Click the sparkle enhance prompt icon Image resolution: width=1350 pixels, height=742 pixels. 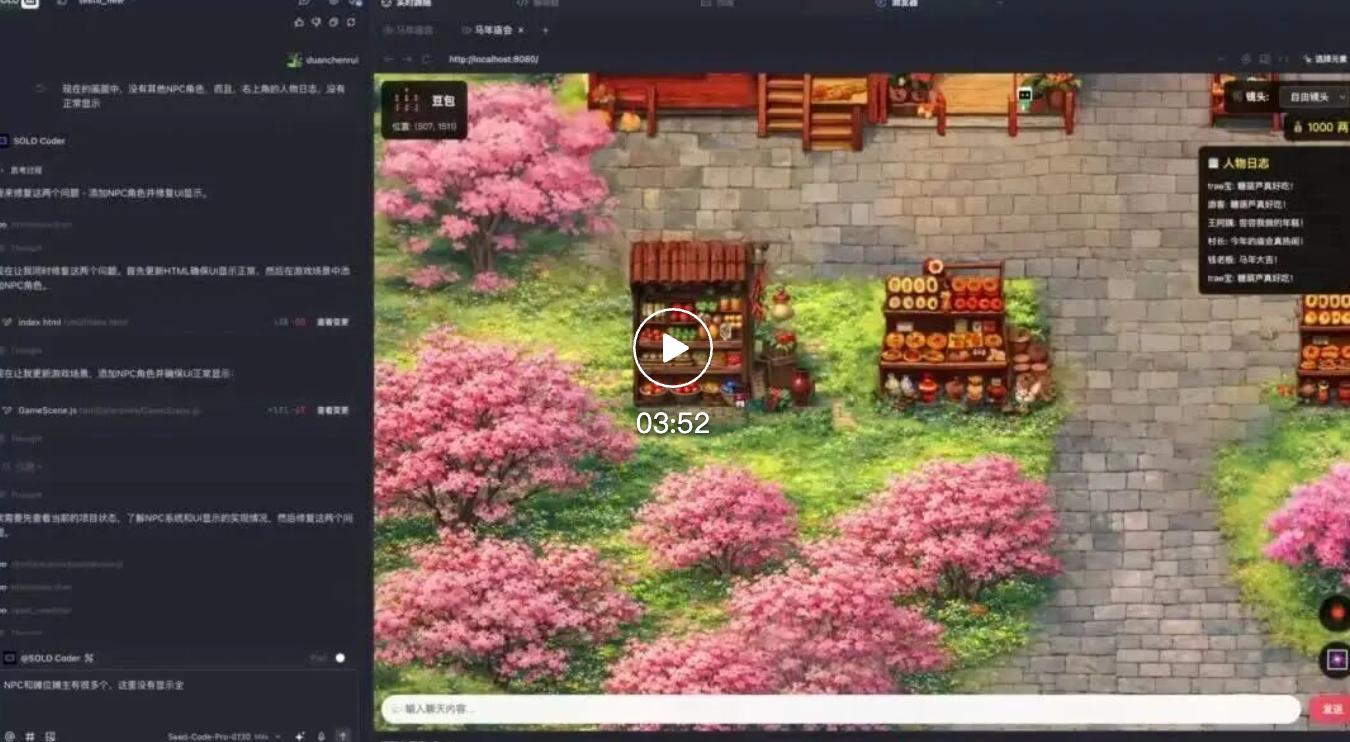coord(300,736)
